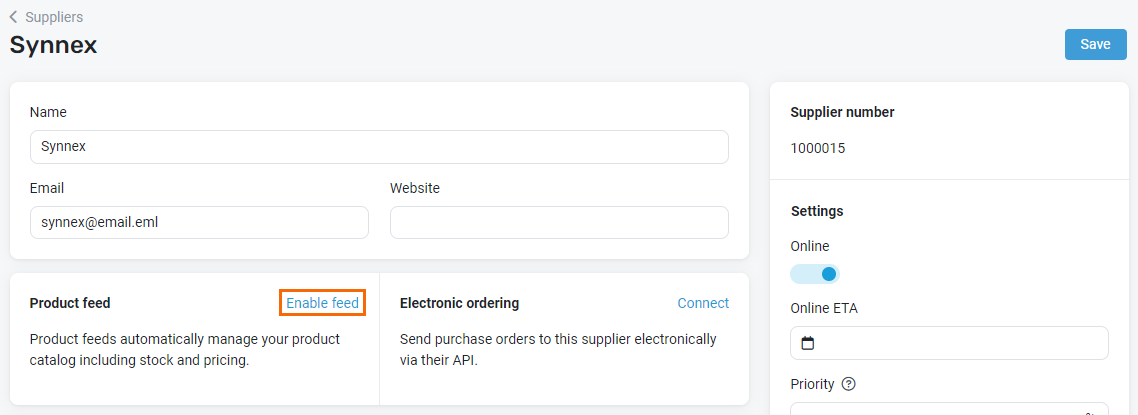1138x415 pixels.
Task: Click the Product feed heading
Action: click(x=70, y=303)
